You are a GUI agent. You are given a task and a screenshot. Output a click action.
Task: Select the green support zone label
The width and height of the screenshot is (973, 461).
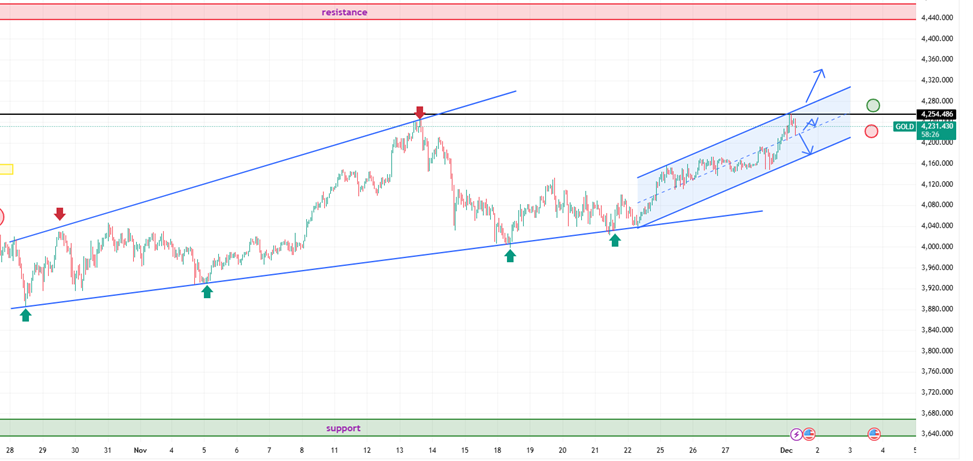343,428
